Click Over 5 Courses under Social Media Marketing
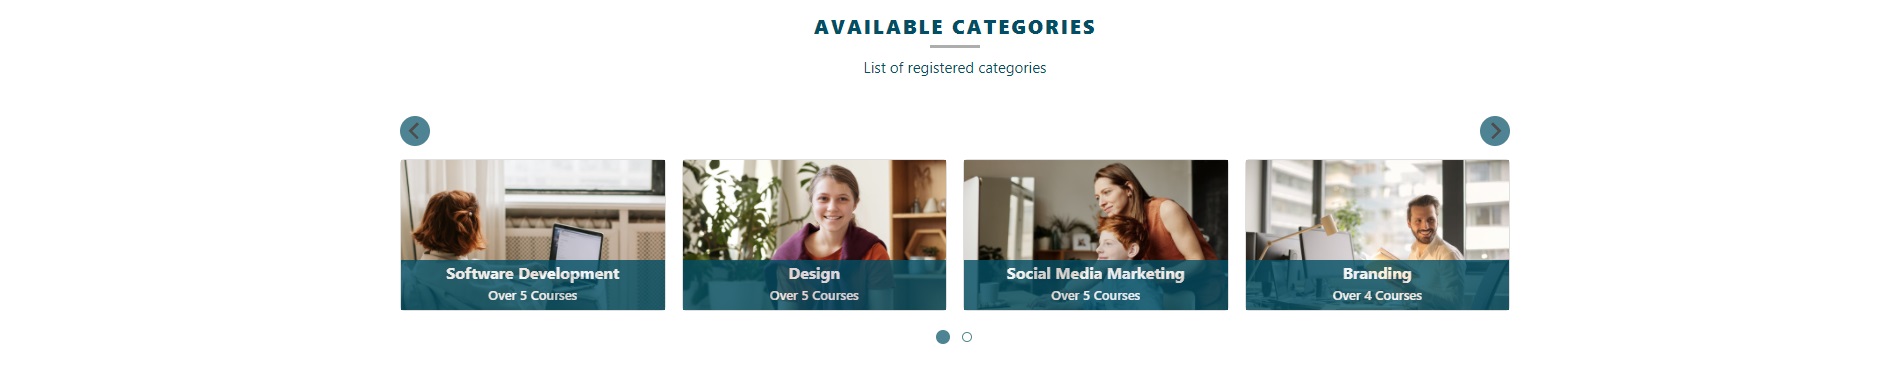 point(1096,296)
